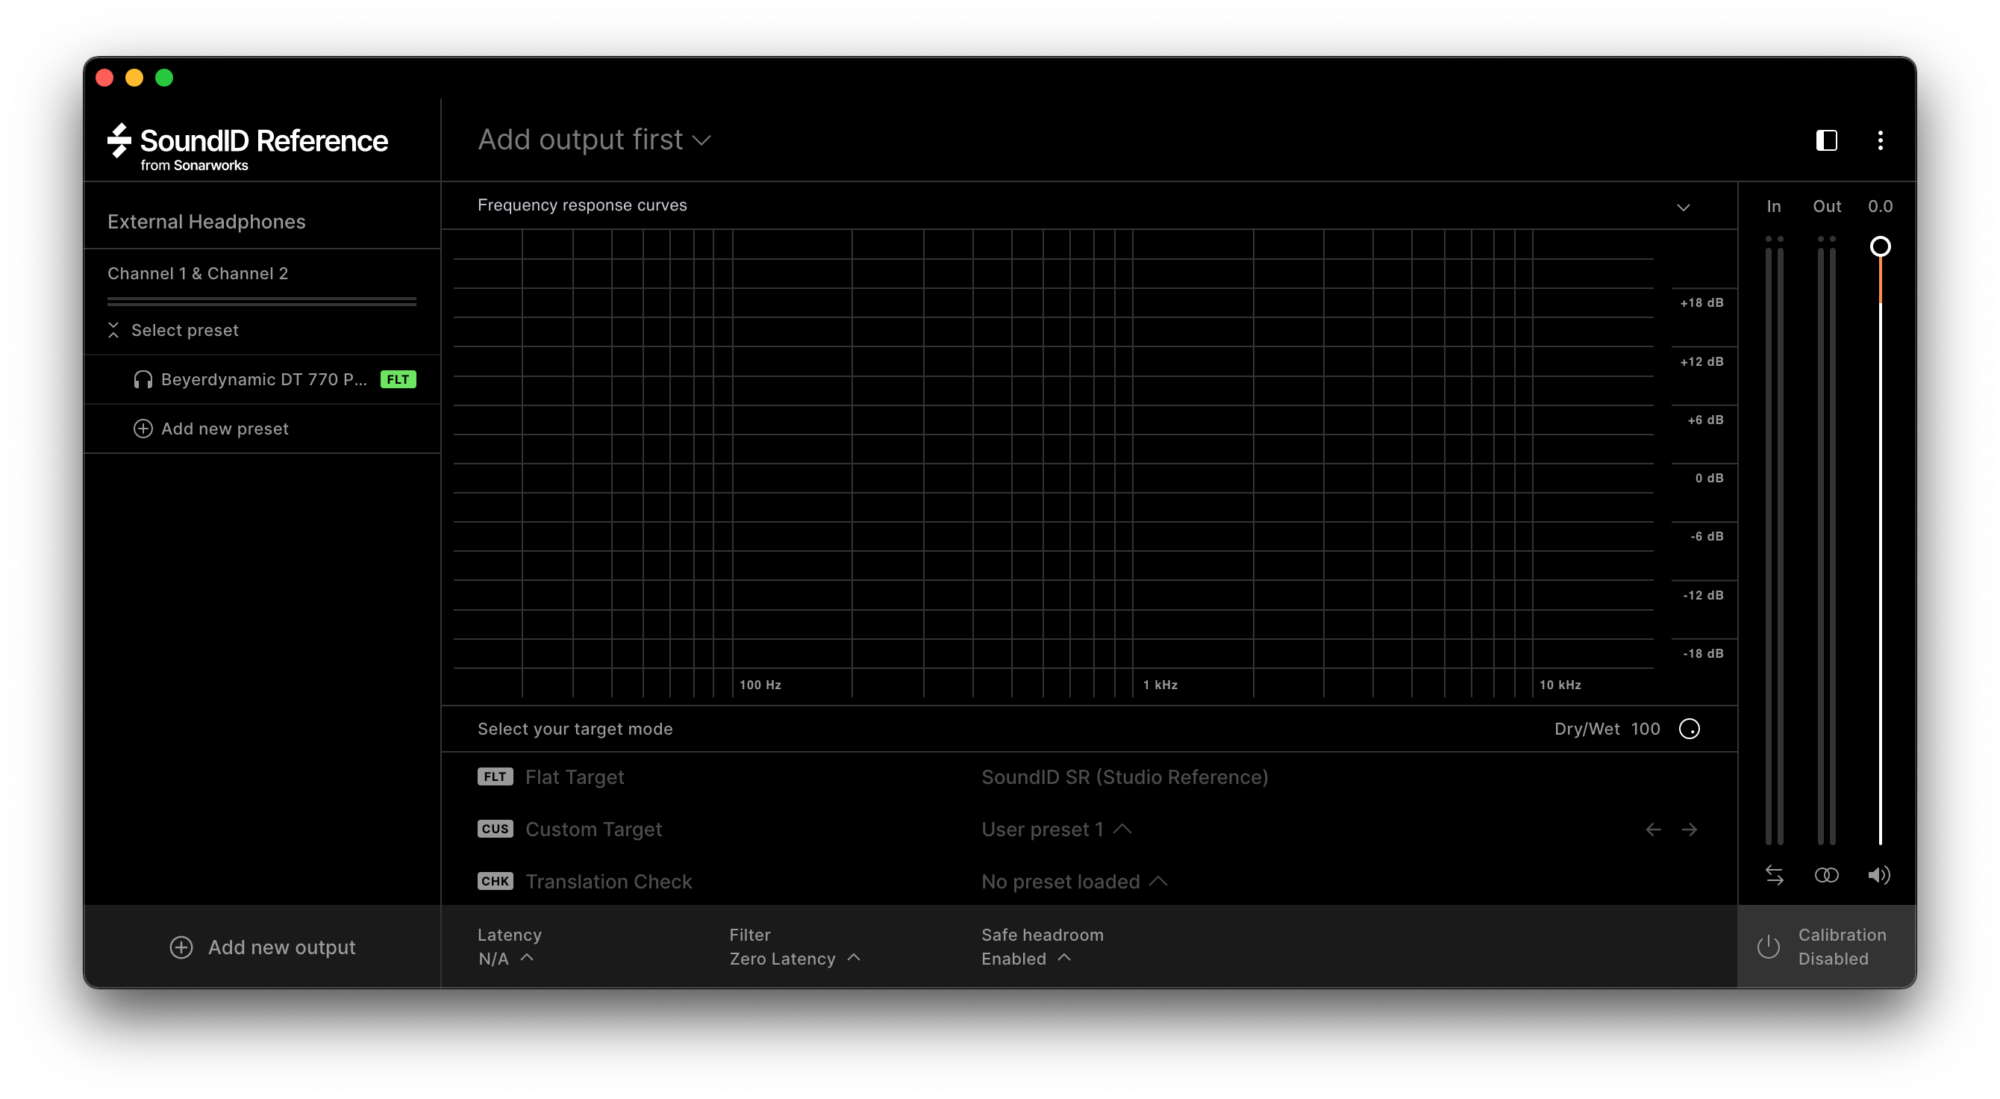The height and width of the screenshot is (1099, 2000).
Task: Click the output level meter bars
Action: (1826, 541)
